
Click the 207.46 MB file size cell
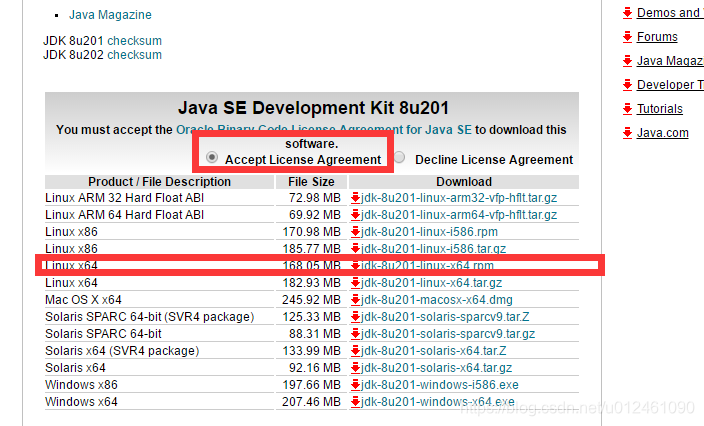(311, 402)
